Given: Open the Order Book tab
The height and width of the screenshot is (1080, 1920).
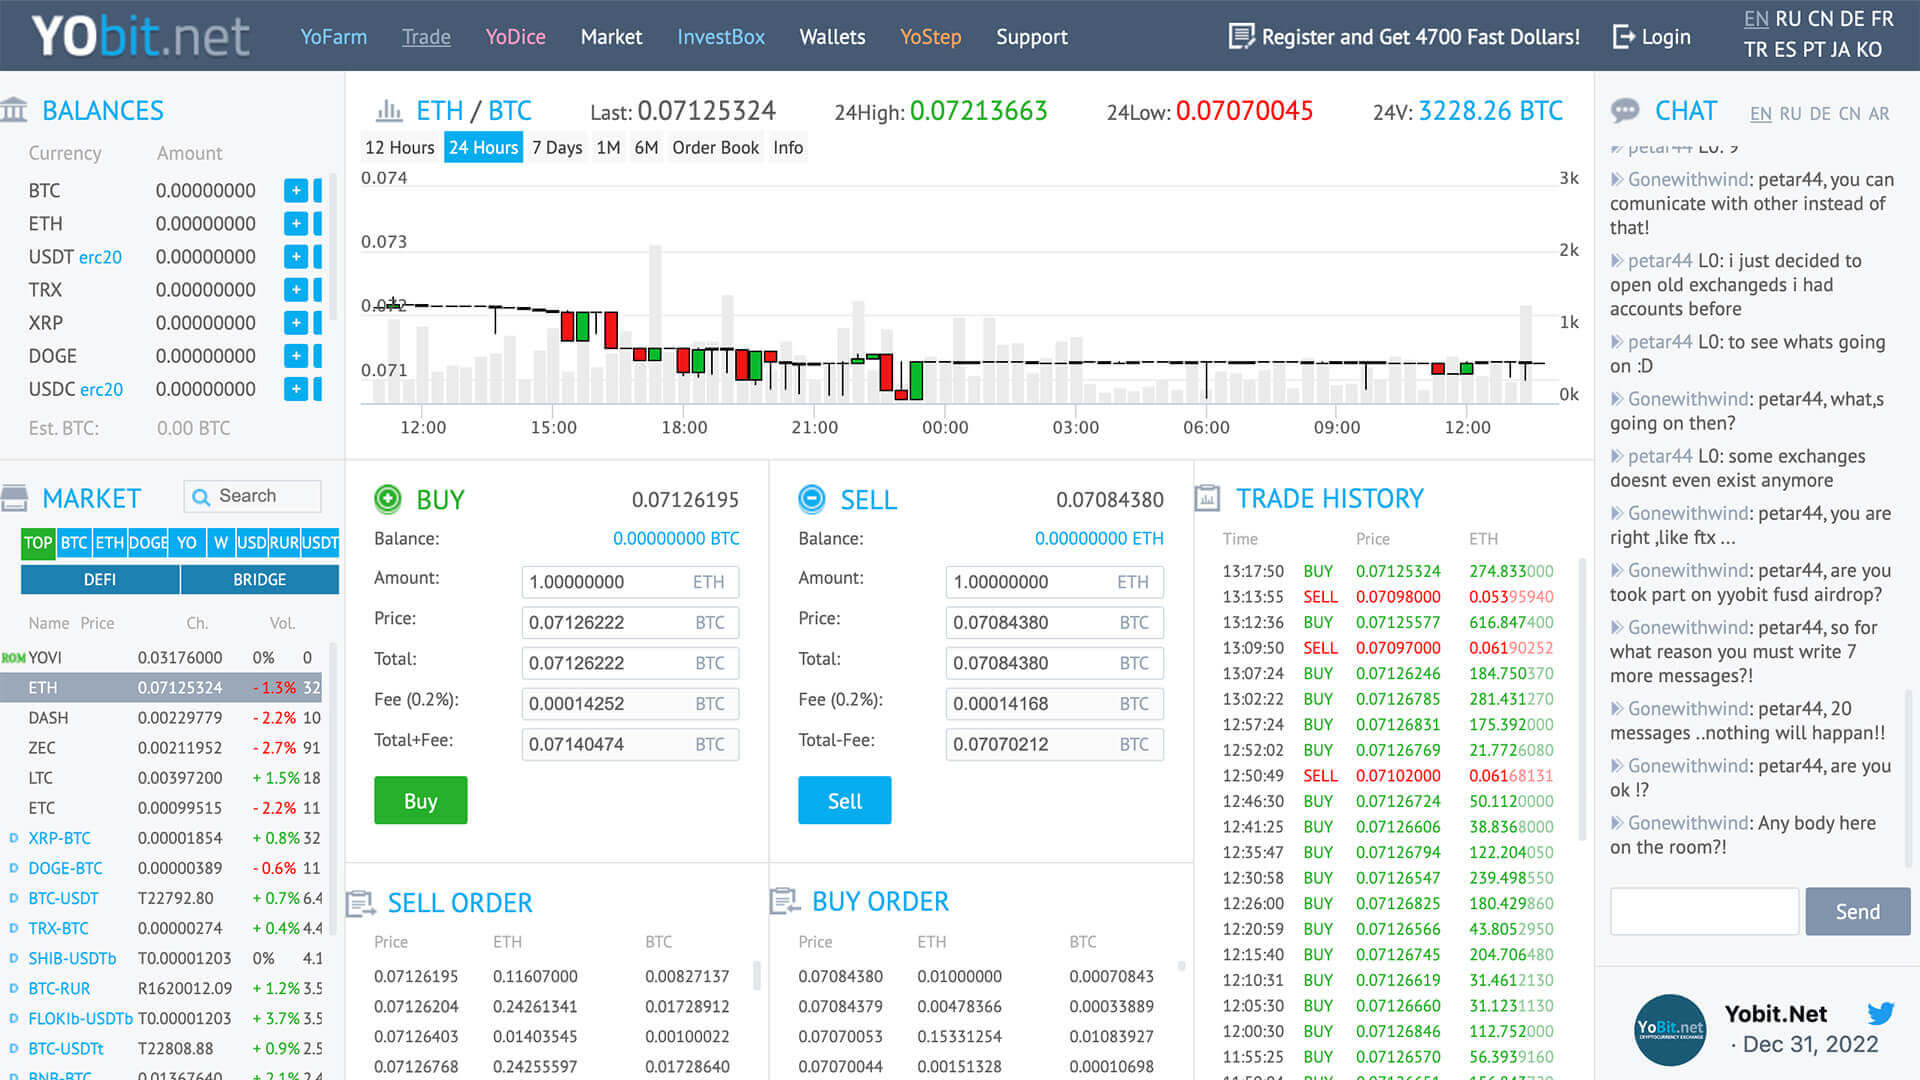Looking at the screenshot, I should coord(715,147).
